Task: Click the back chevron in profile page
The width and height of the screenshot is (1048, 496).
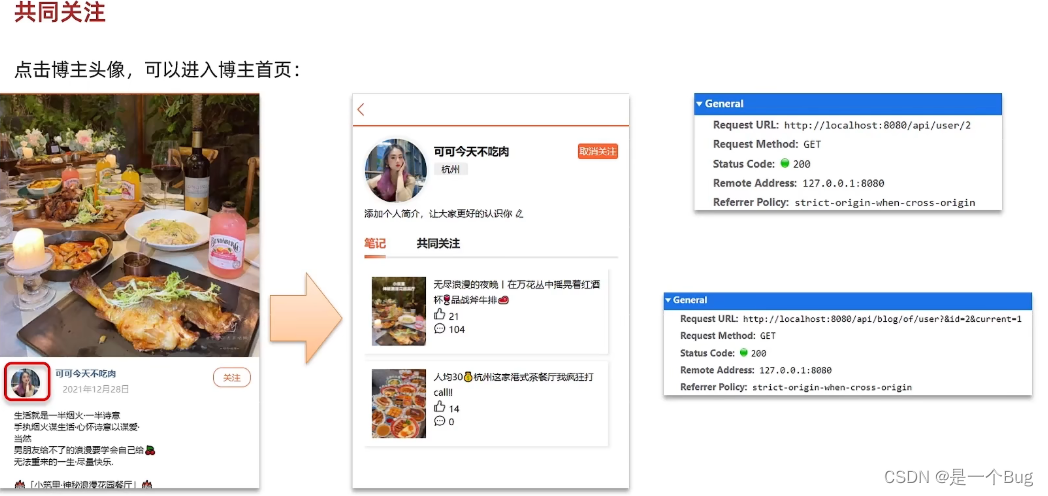Action: [x=361, y=110]
